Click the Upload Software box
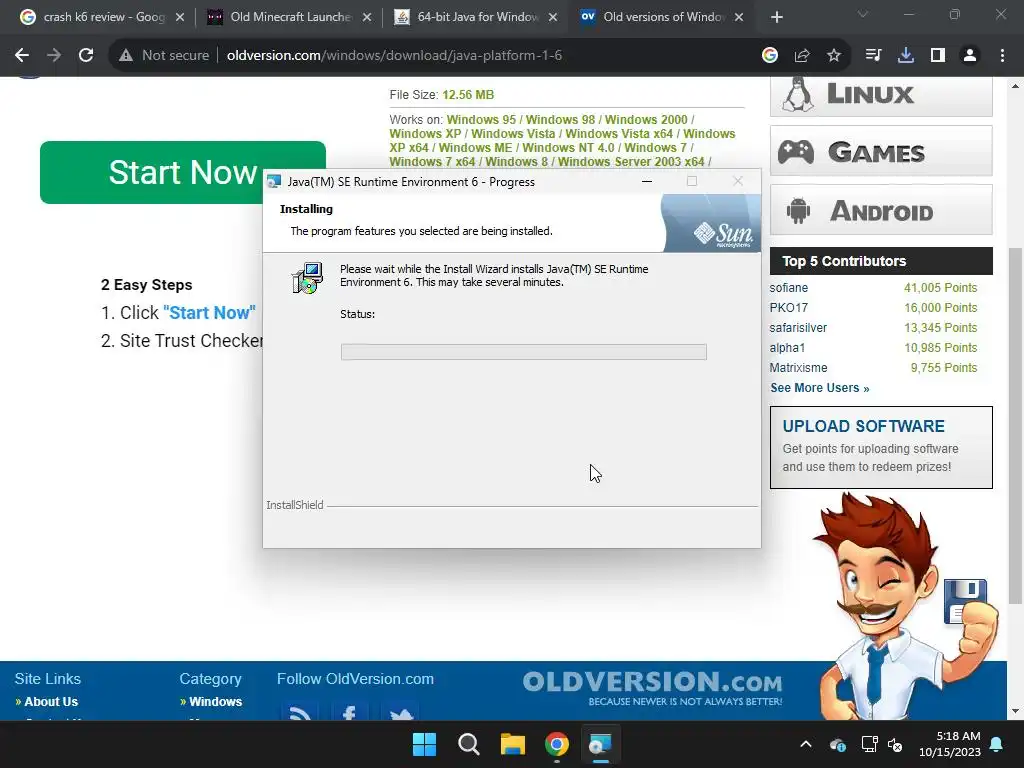 pyautogui.click(x=881, y=447)
